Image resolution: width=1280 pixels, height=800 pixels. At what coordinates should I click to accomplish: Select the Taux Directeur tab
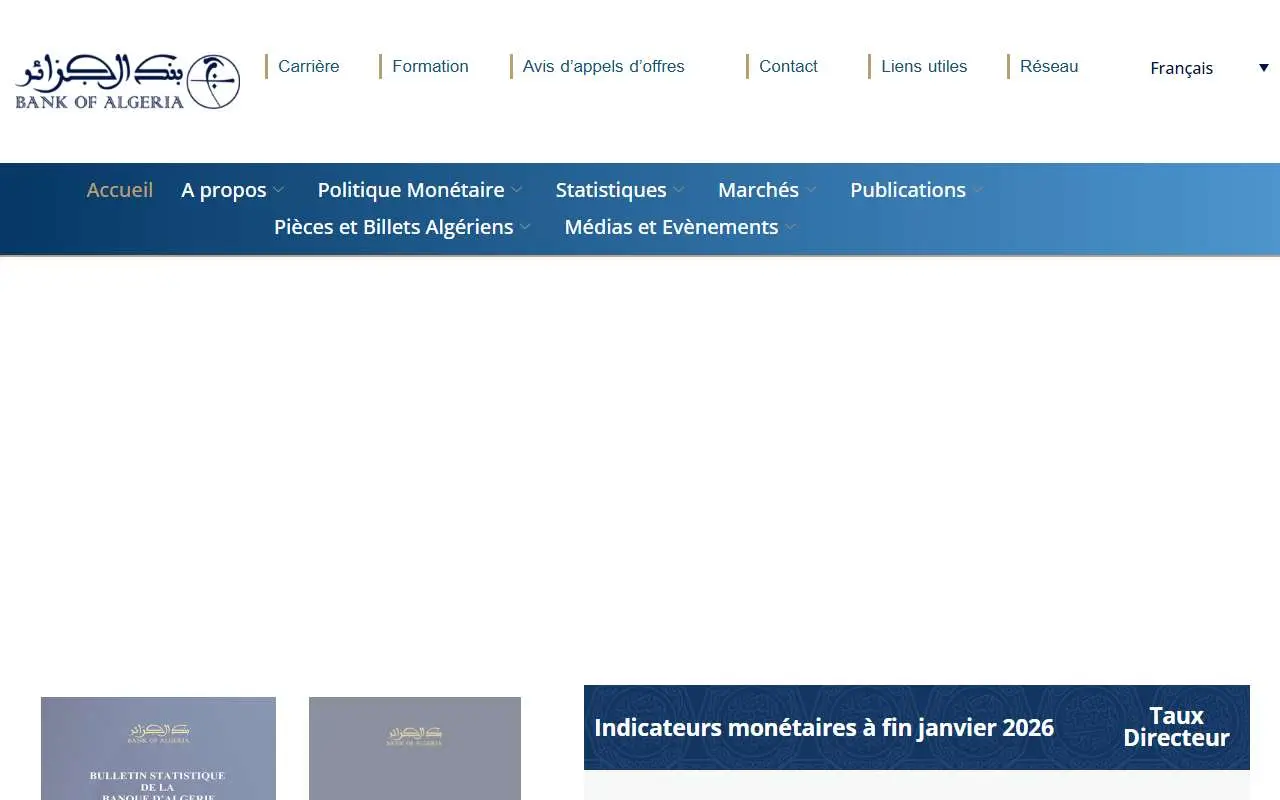pyautogui.click(x=1176, y=727)
